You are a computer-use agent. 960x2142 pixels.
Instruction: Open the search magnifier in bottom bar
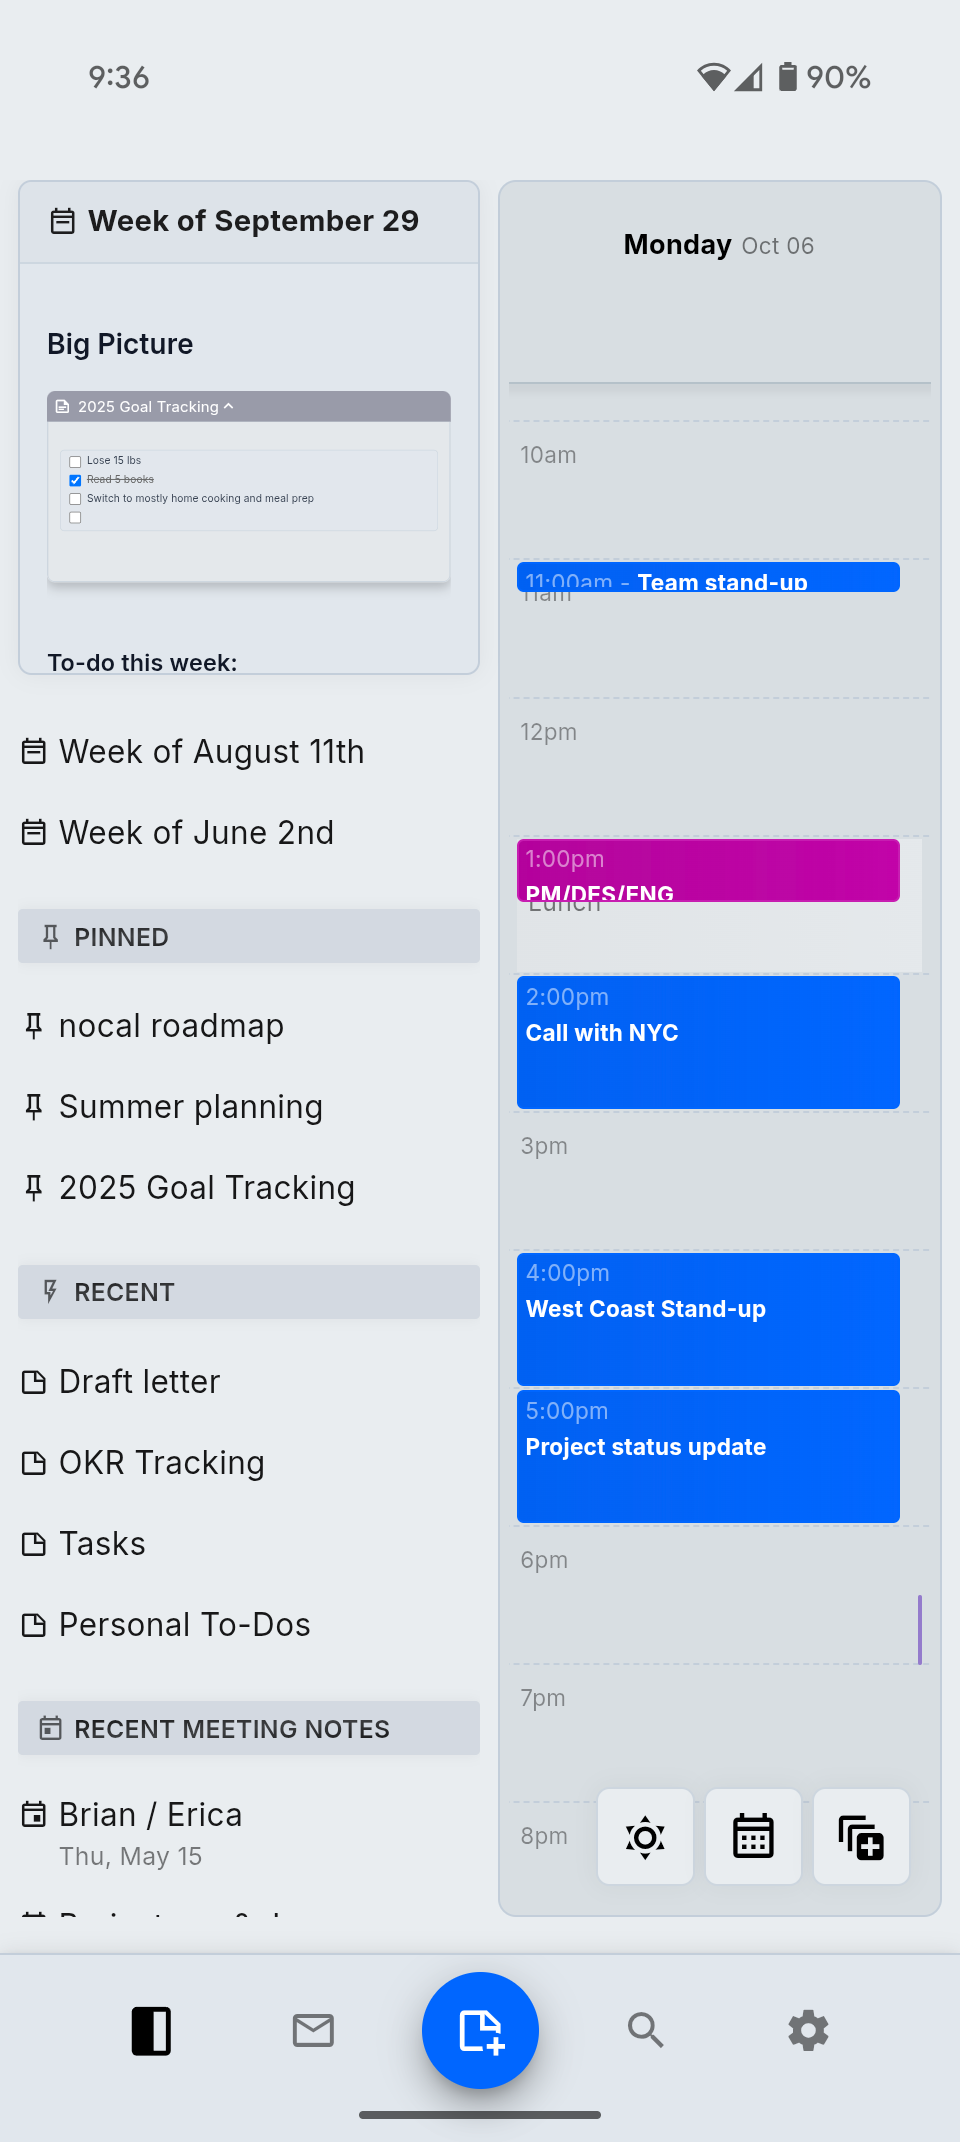pos(645,2030)
